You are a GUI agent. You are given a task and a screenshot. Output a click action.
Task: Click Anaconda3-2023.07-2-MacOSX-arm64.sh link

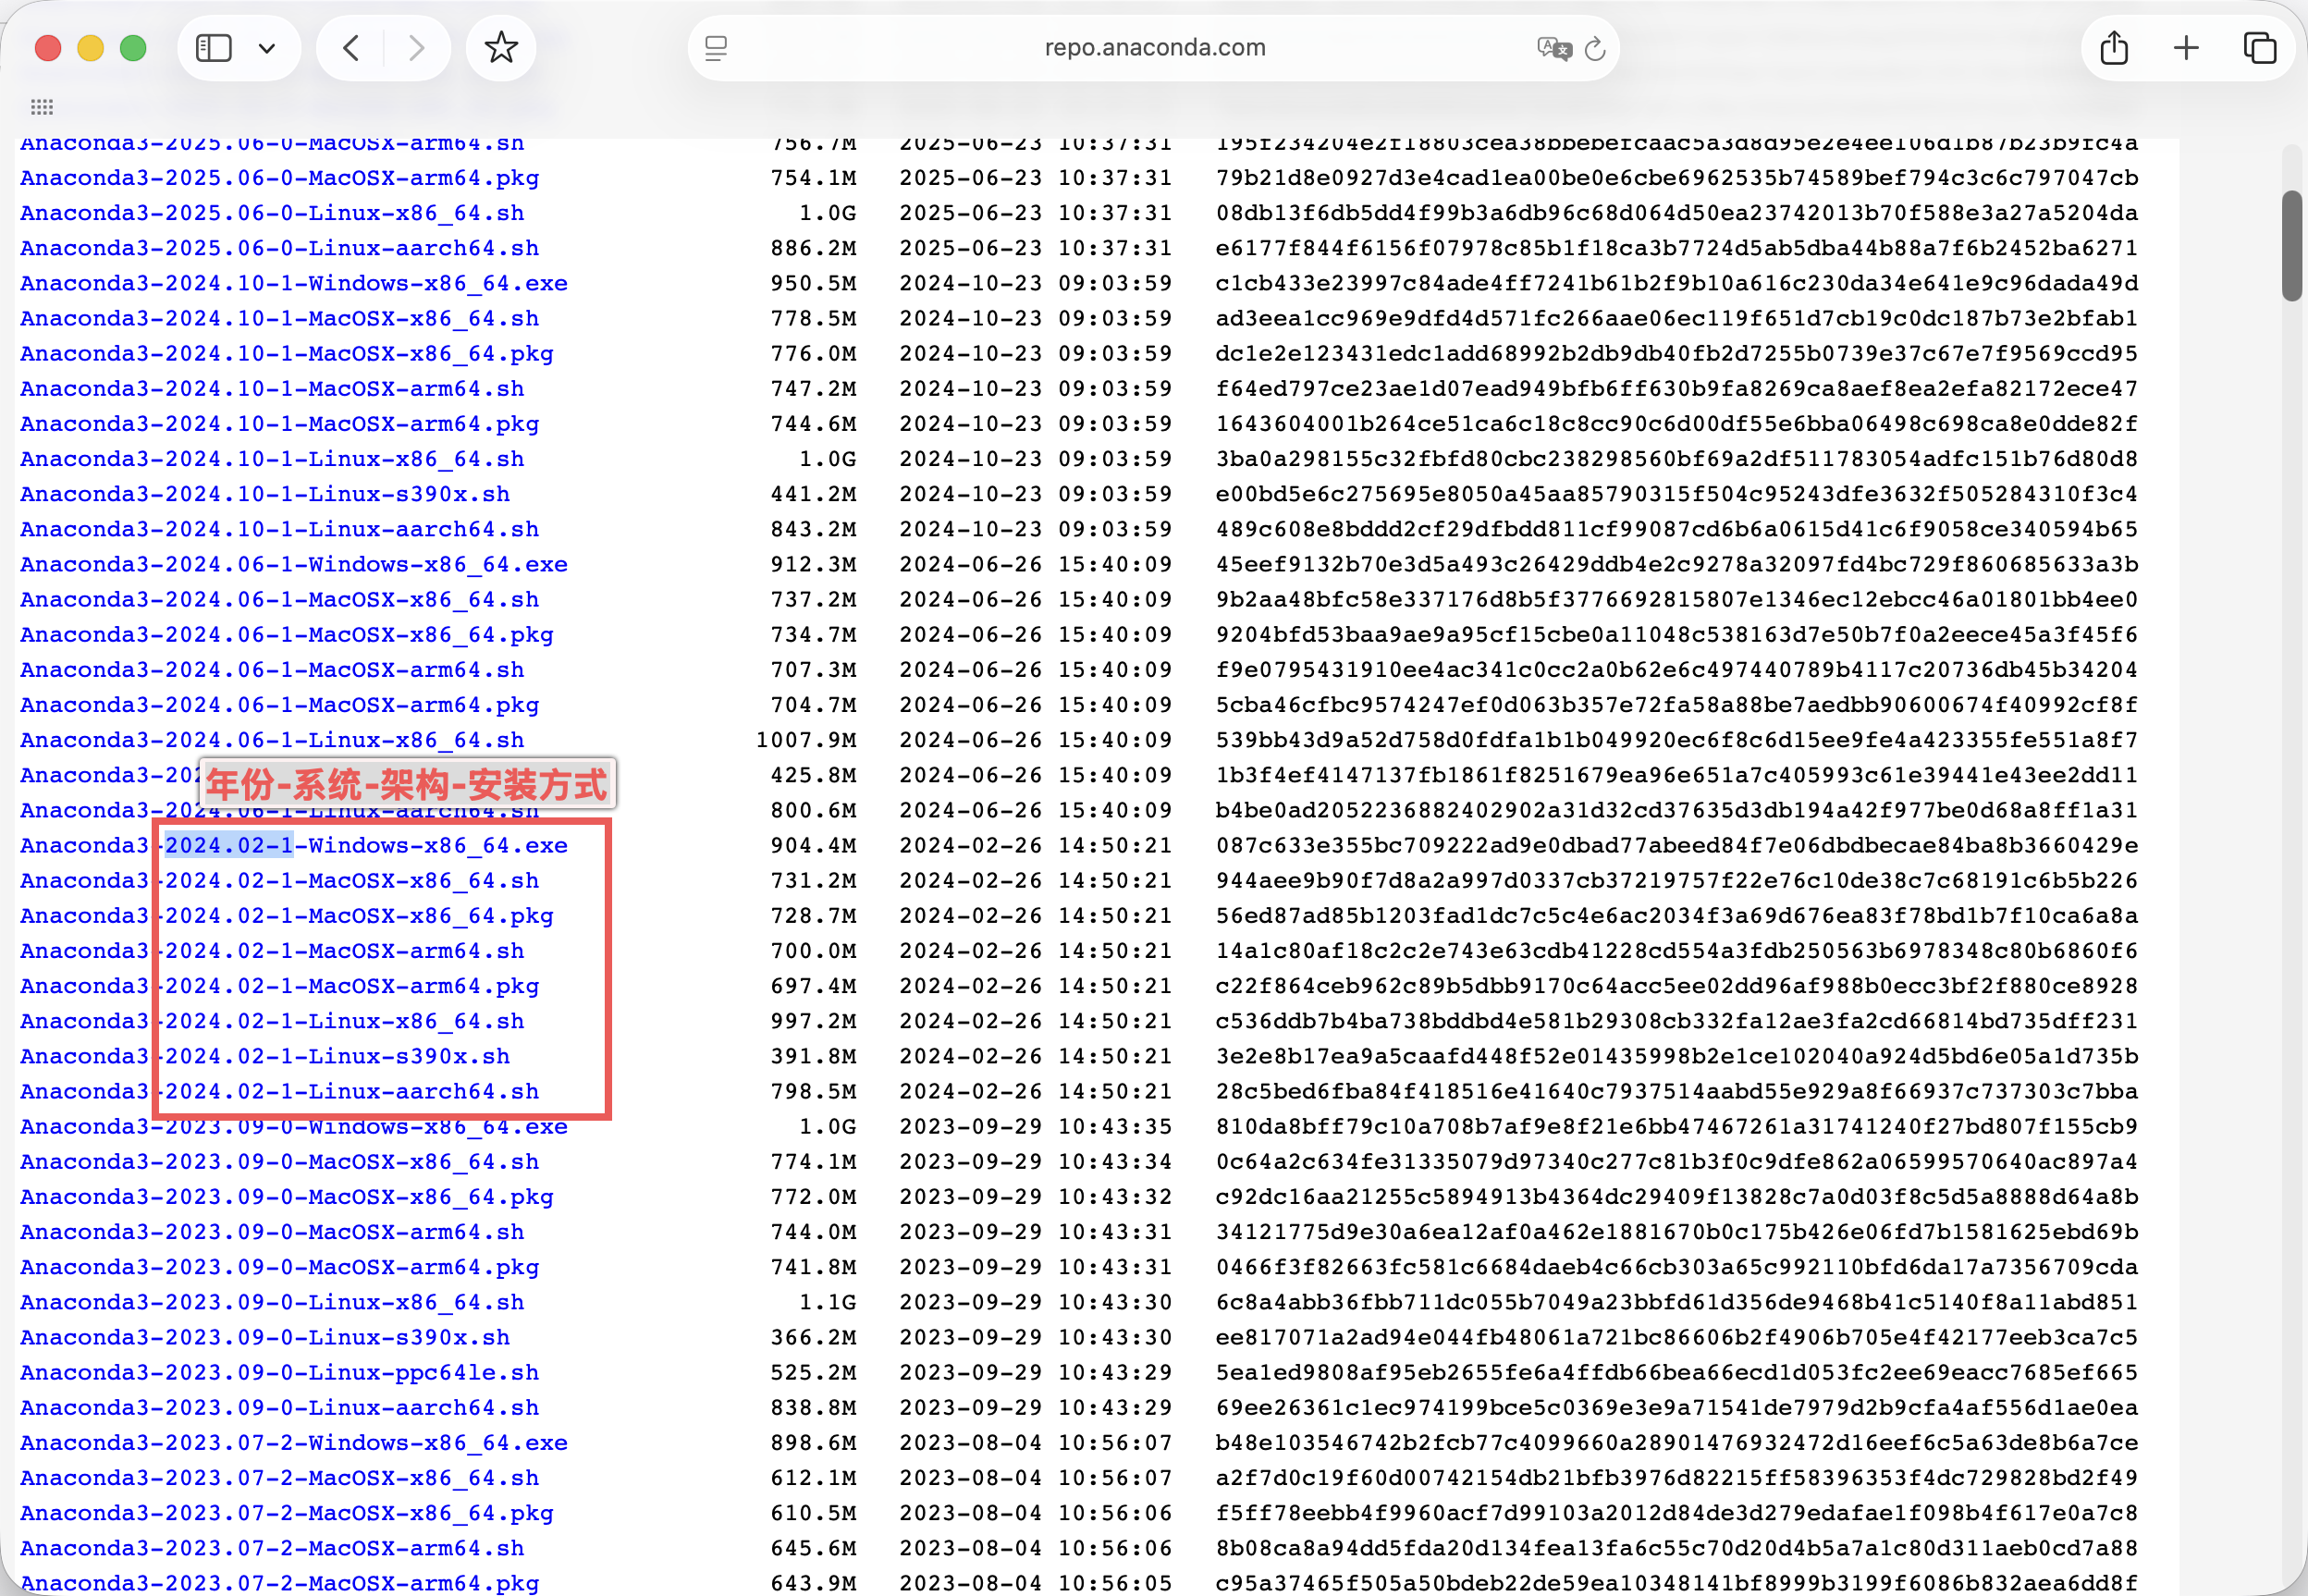tap(272, 1548)
